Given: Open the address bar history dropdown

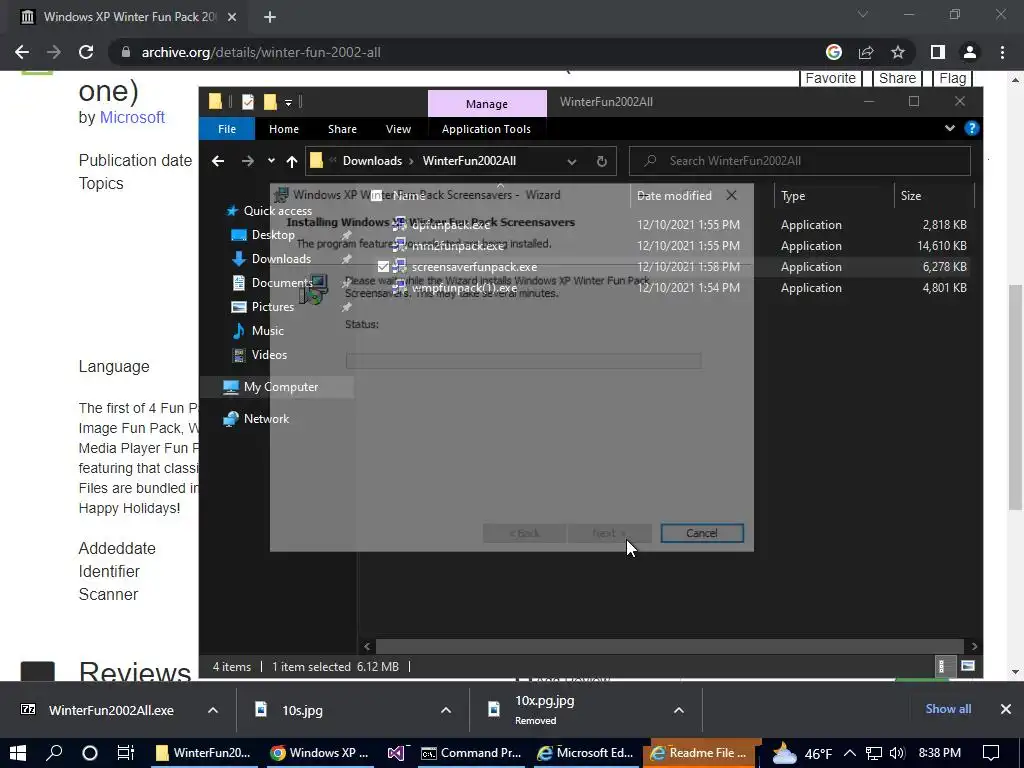Looking at the screenshot, I should click(571, 161).
